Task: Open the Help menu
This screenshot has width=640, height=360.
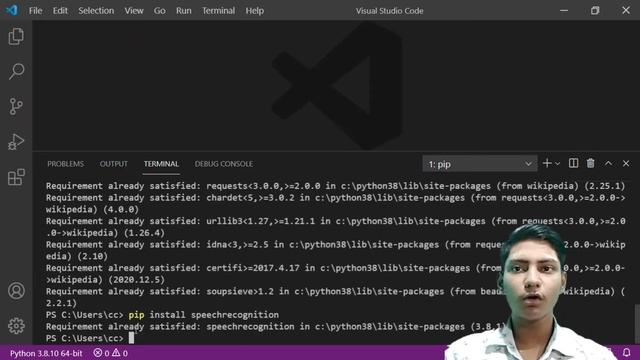Action: click(254, 11)
